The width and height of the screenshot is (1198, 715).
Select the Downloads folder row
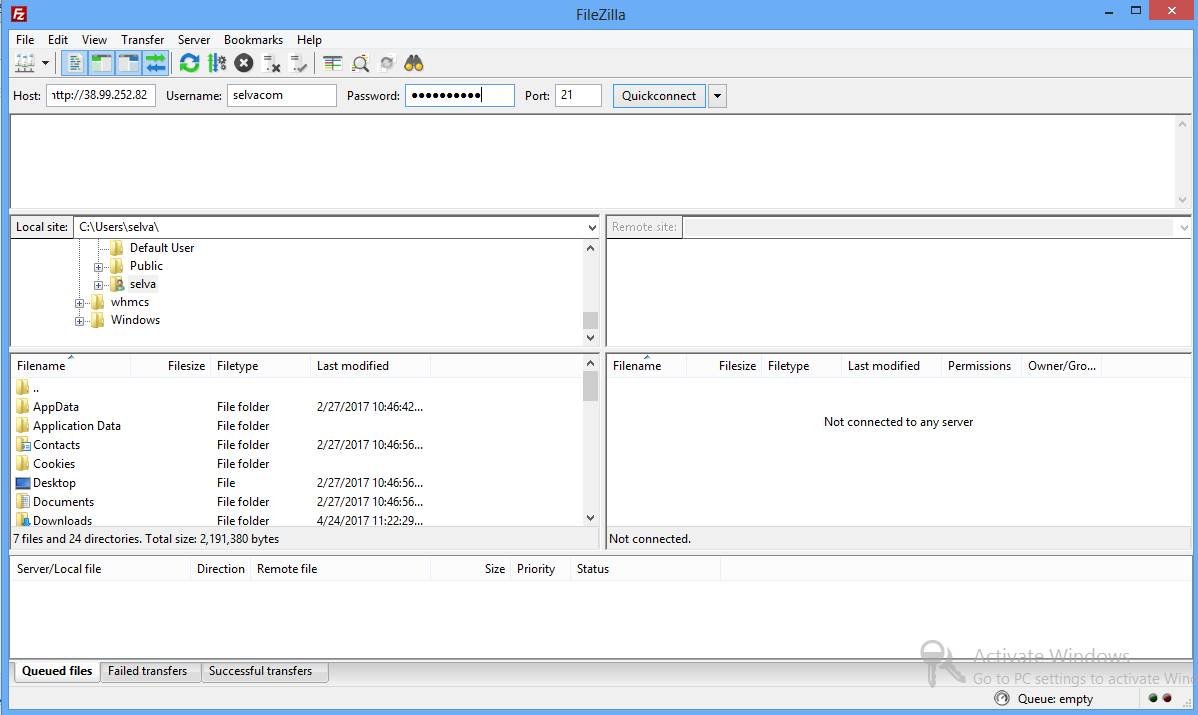(296, 519)
